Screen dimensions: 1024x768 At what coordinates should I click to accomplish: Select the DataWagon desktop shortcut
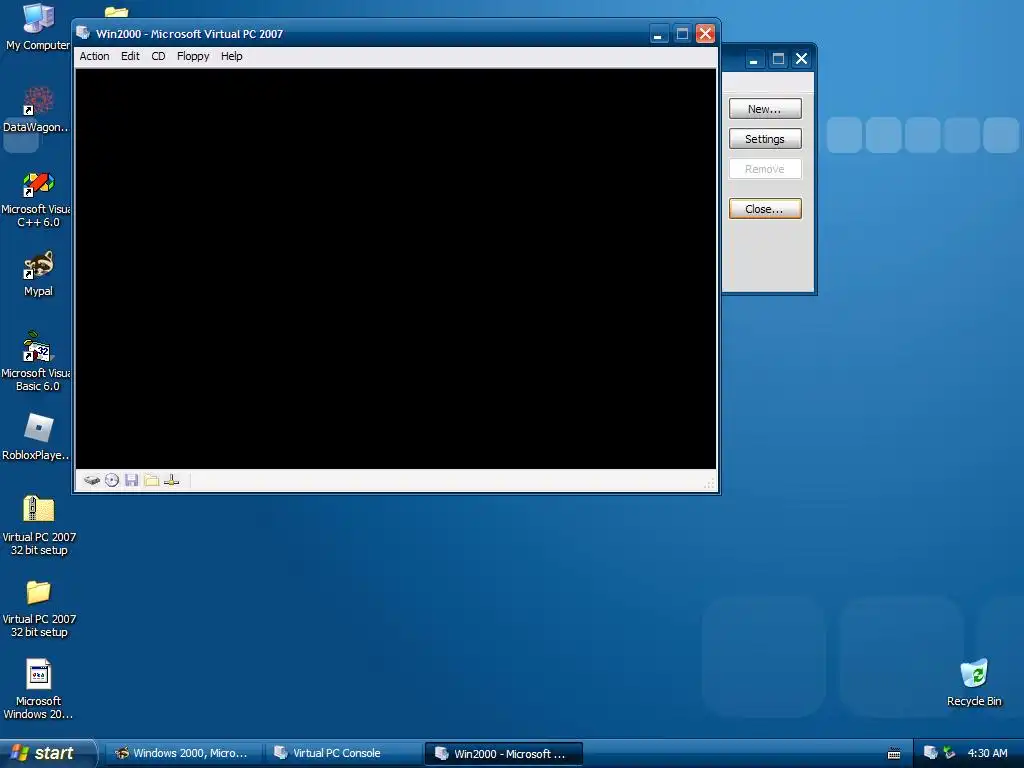click(x=37, y=110)
